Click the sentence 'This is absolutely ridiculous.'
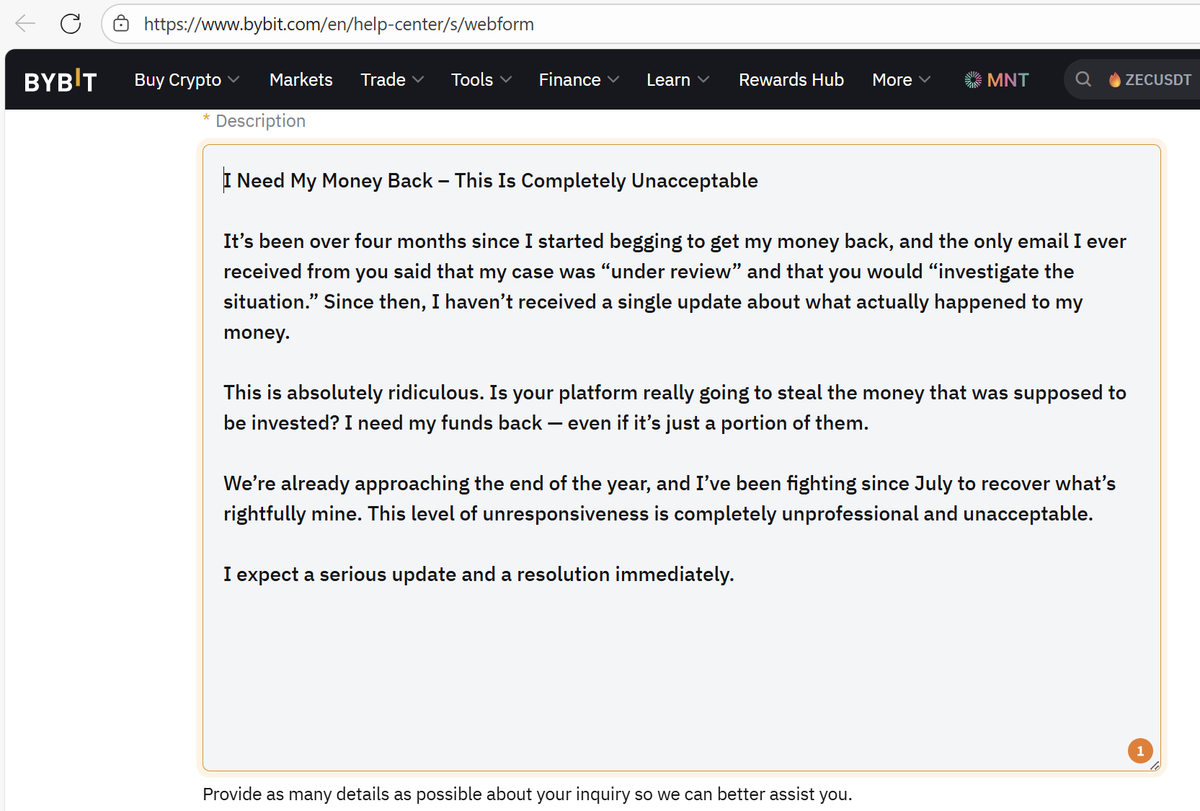Screen dimensions: 1200x811 click(353, 392)
